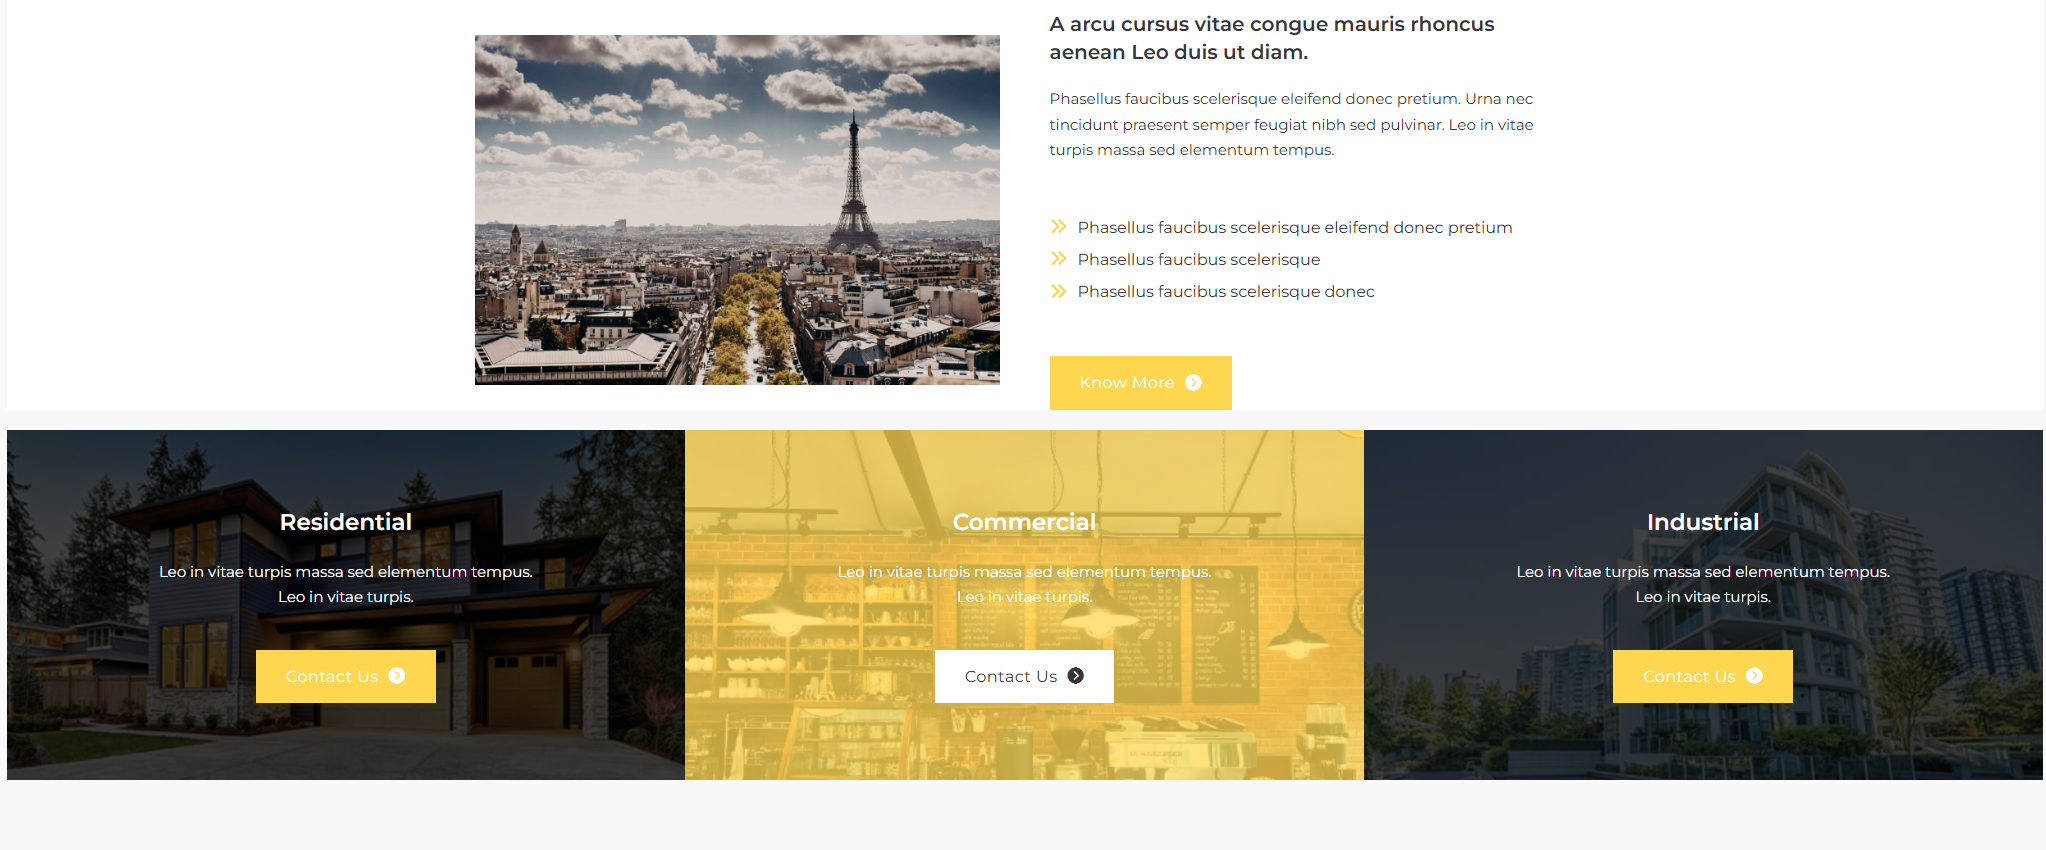Click the arrow icon in Know More
Viewport: 2046px width, 850px height.
click(x=1193, y=383)
